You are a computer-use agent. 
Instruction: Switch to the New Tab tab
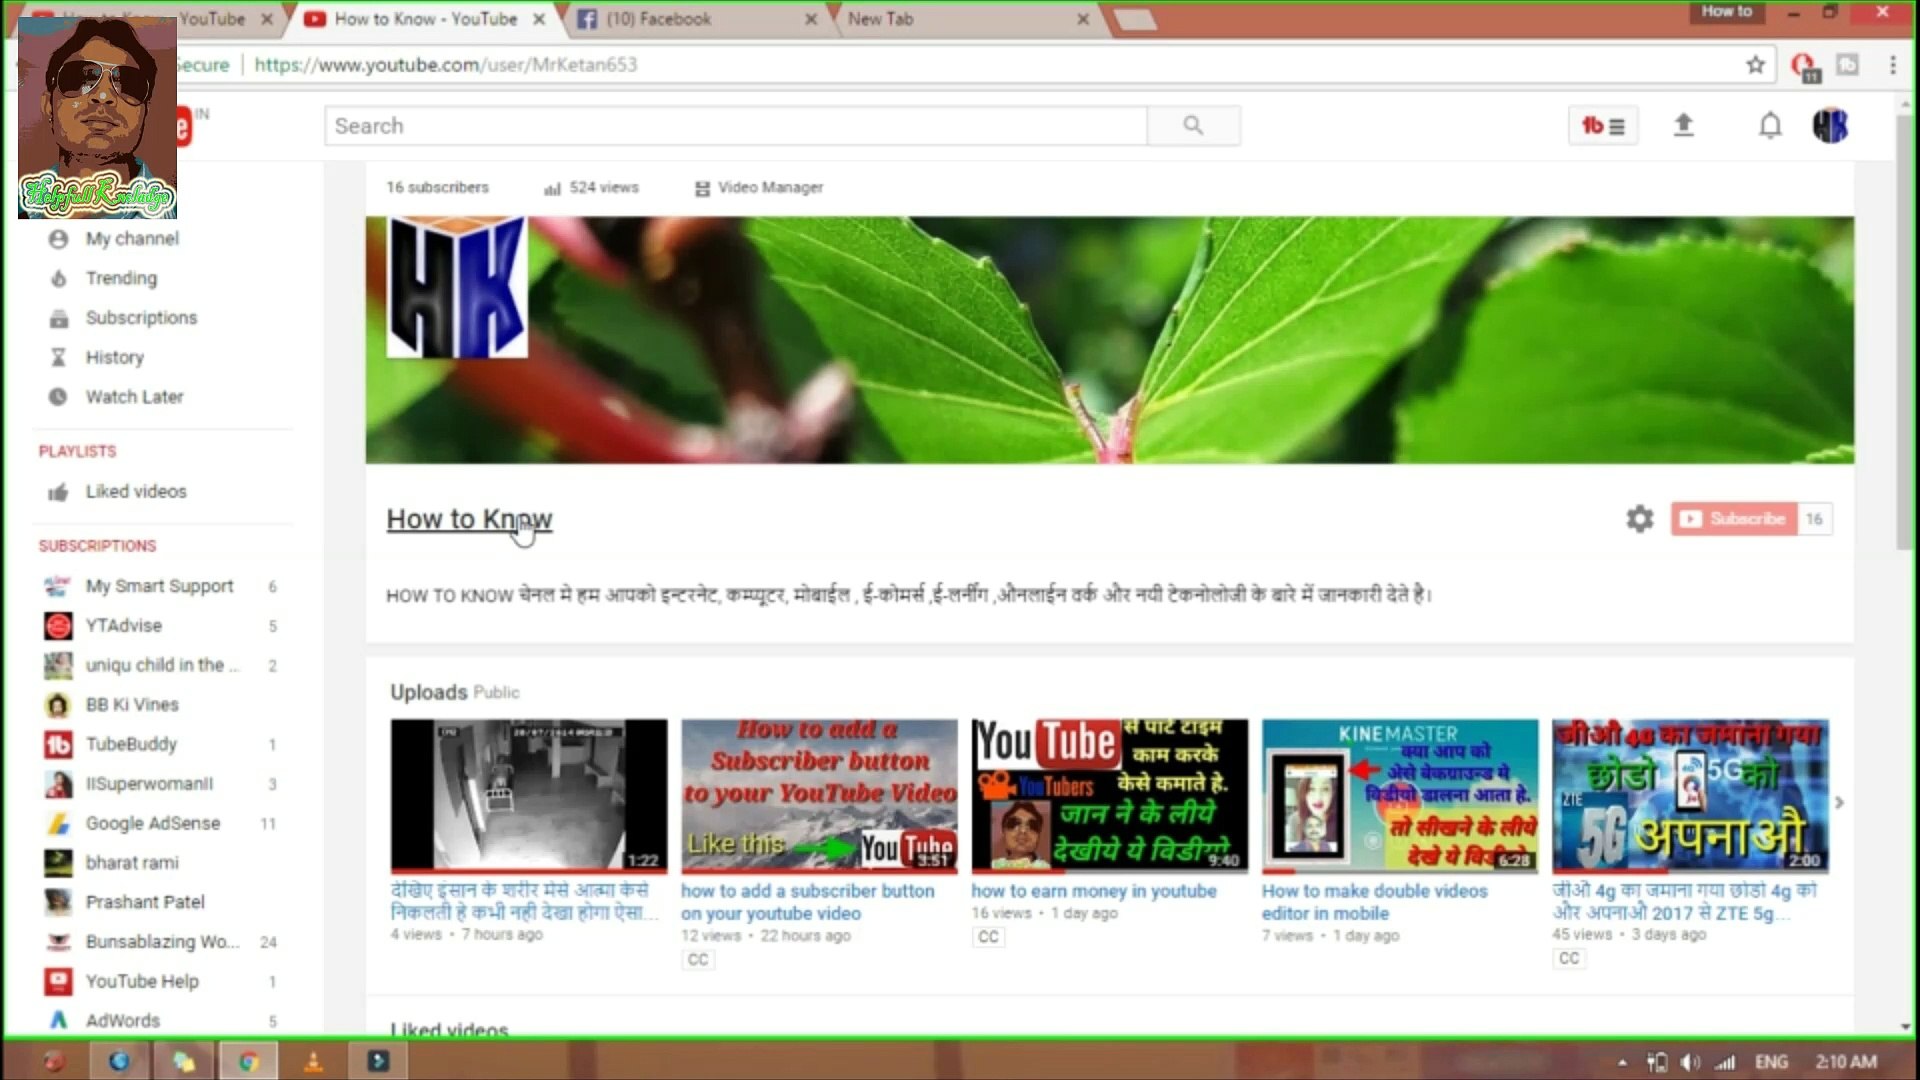tap(880, 19)
